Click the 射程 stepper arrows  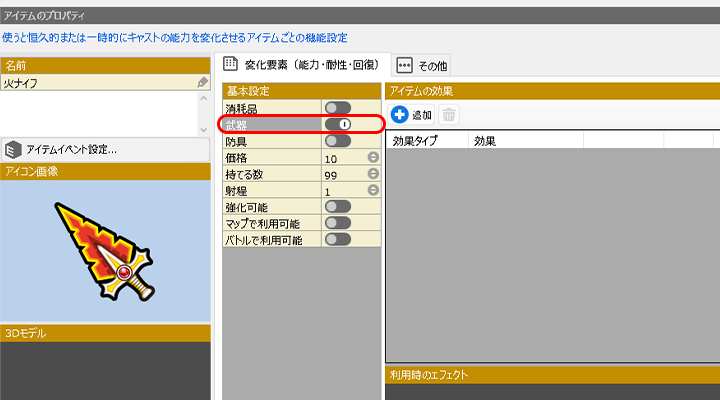pyautogui.click(x=373, y=190)
